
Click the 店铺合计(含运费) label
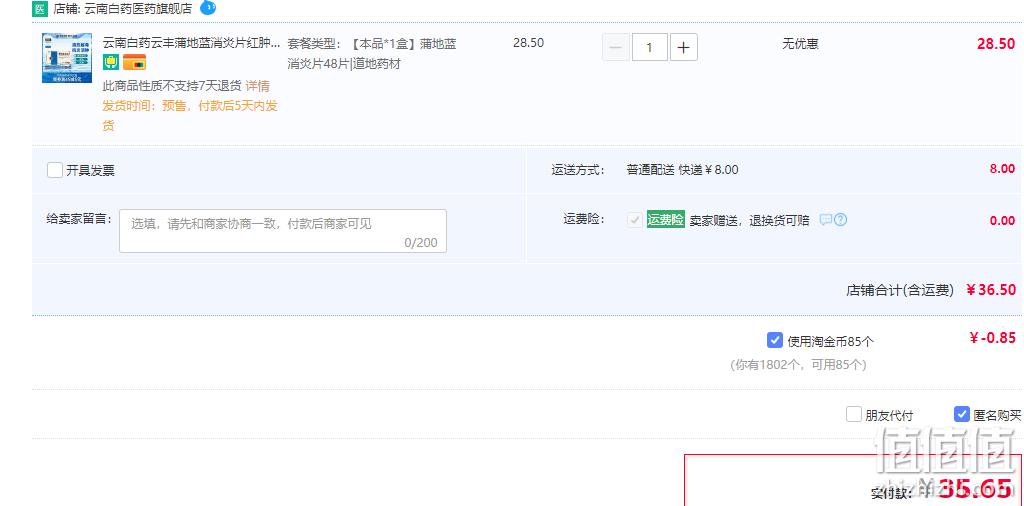tap(900, 290)
